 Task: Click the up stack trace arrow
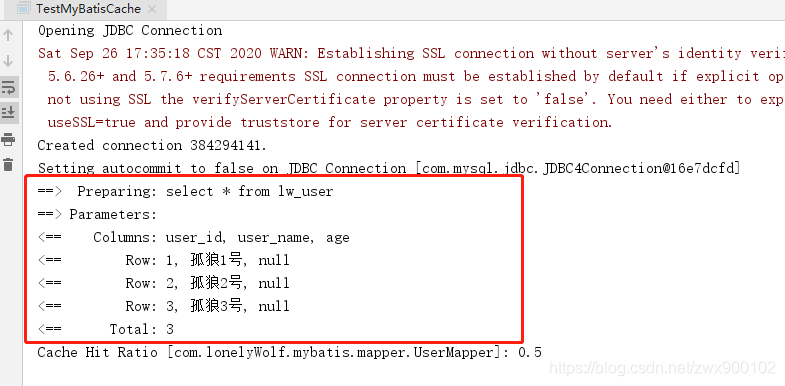(8, 36)
